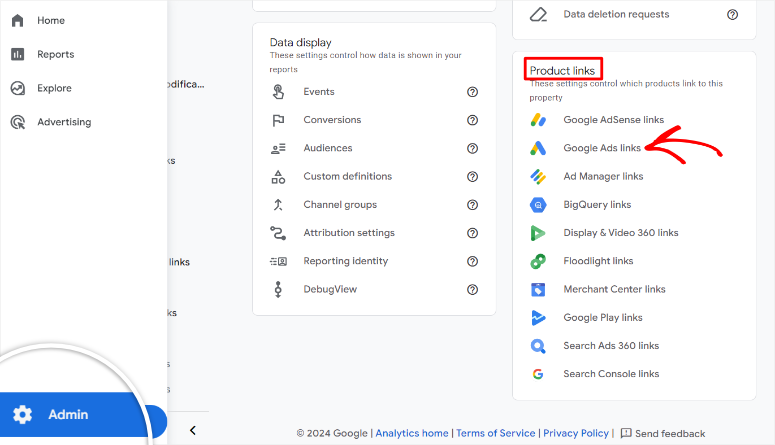Screen dimensions: 775x445
Task: Open Ad Manager links
Action: pos(603,177)
